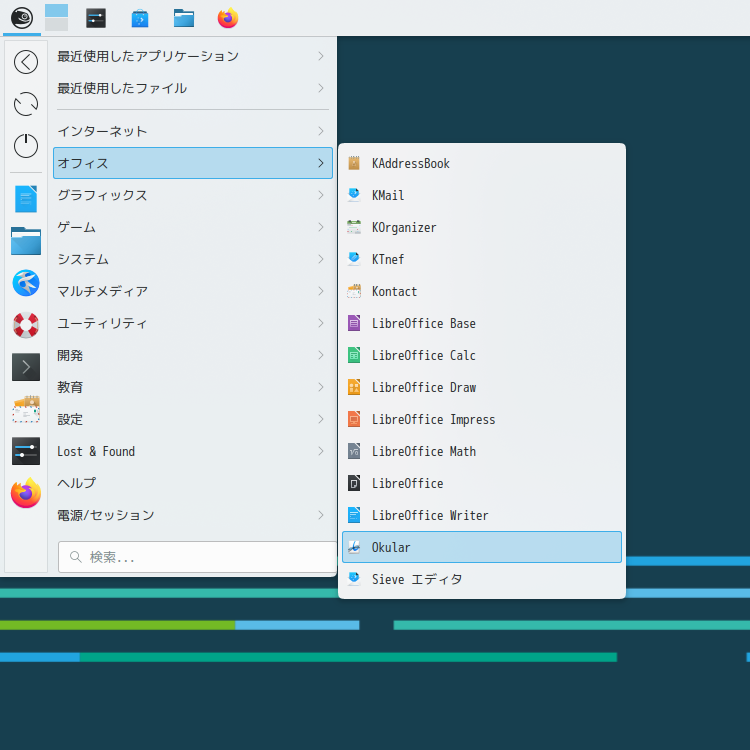The width and height of the screenshot is (750, 750).
Task: Expand the システム category arrow
Action: [x=321, y=259]
